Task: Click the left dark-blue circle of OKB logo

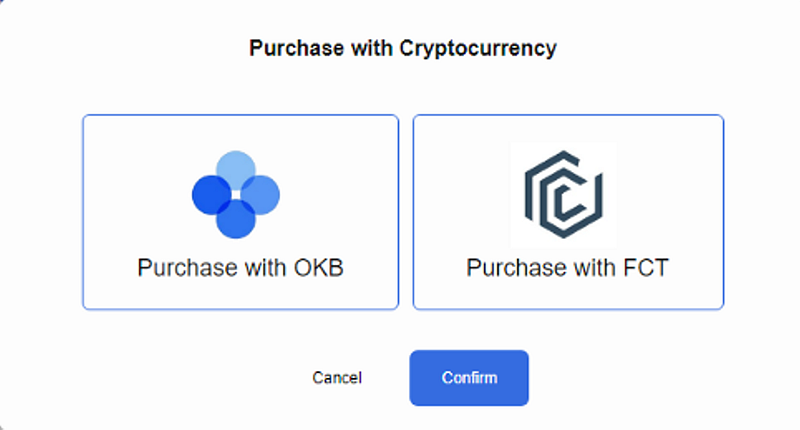Action: tap(211, 194)
